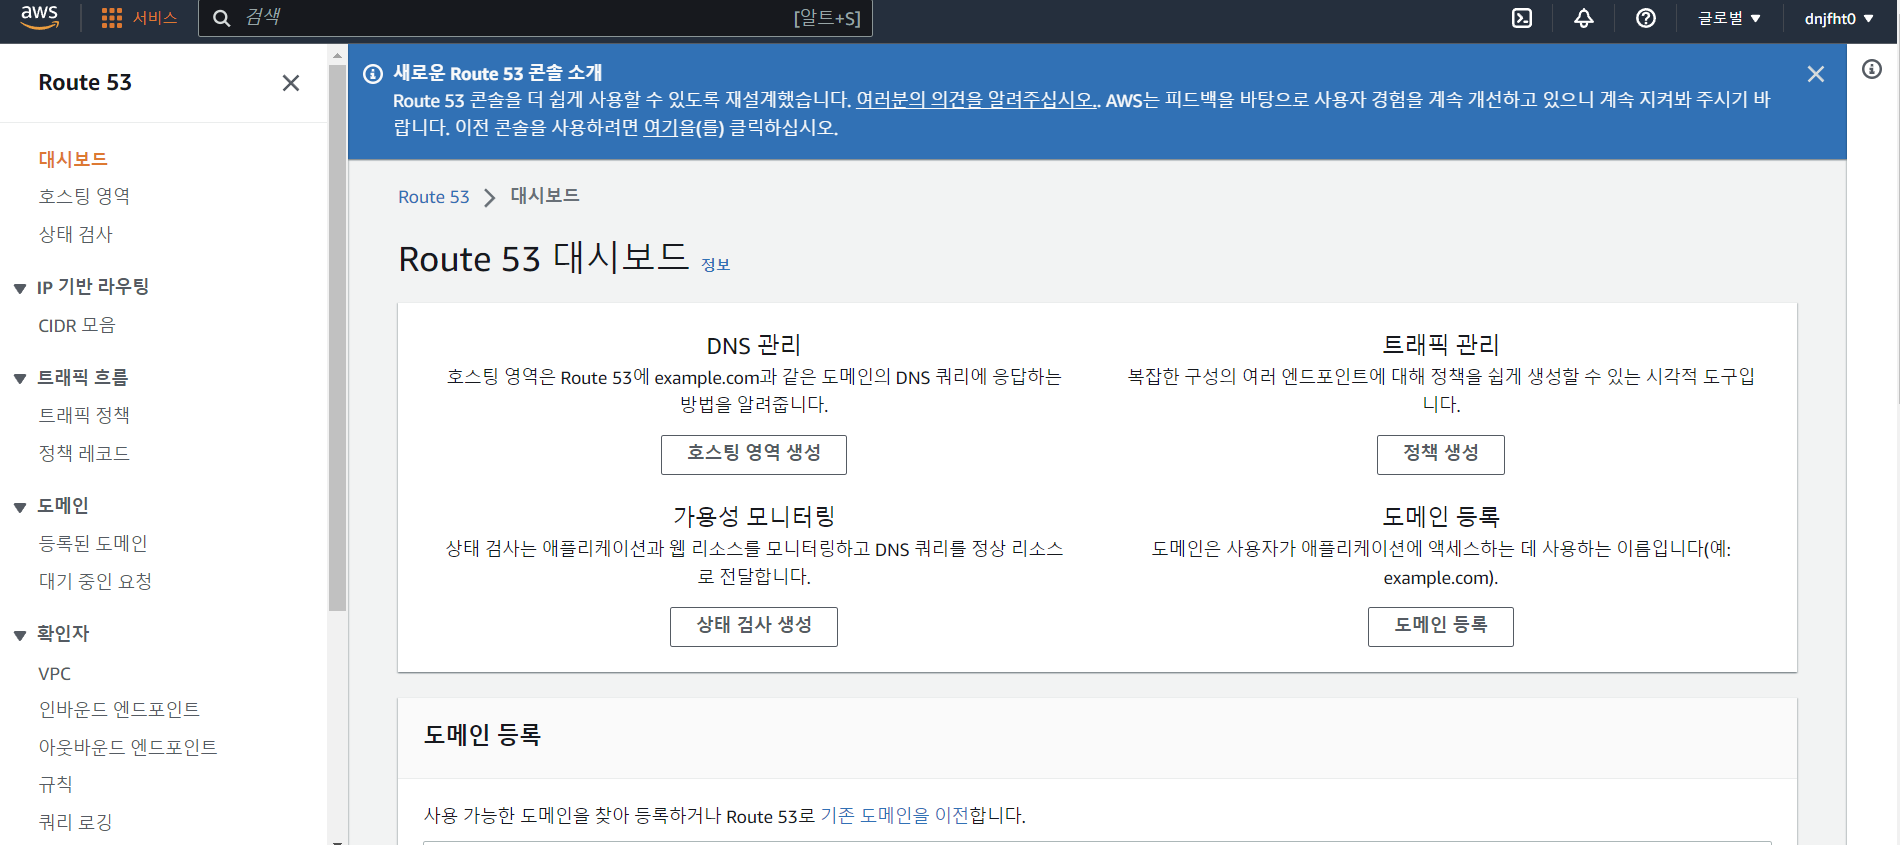1900x845 pixels.
Task: Click the 정책 생성 button
Action: click(x=1441, y=454)
